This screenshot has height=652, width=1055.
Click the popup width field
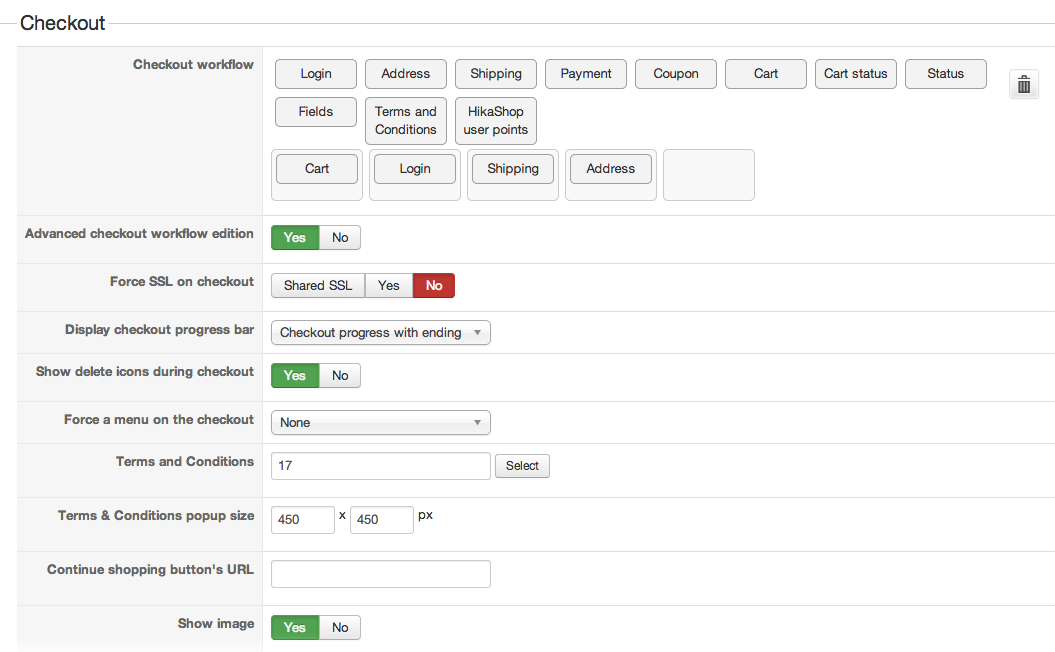(302, 520)
